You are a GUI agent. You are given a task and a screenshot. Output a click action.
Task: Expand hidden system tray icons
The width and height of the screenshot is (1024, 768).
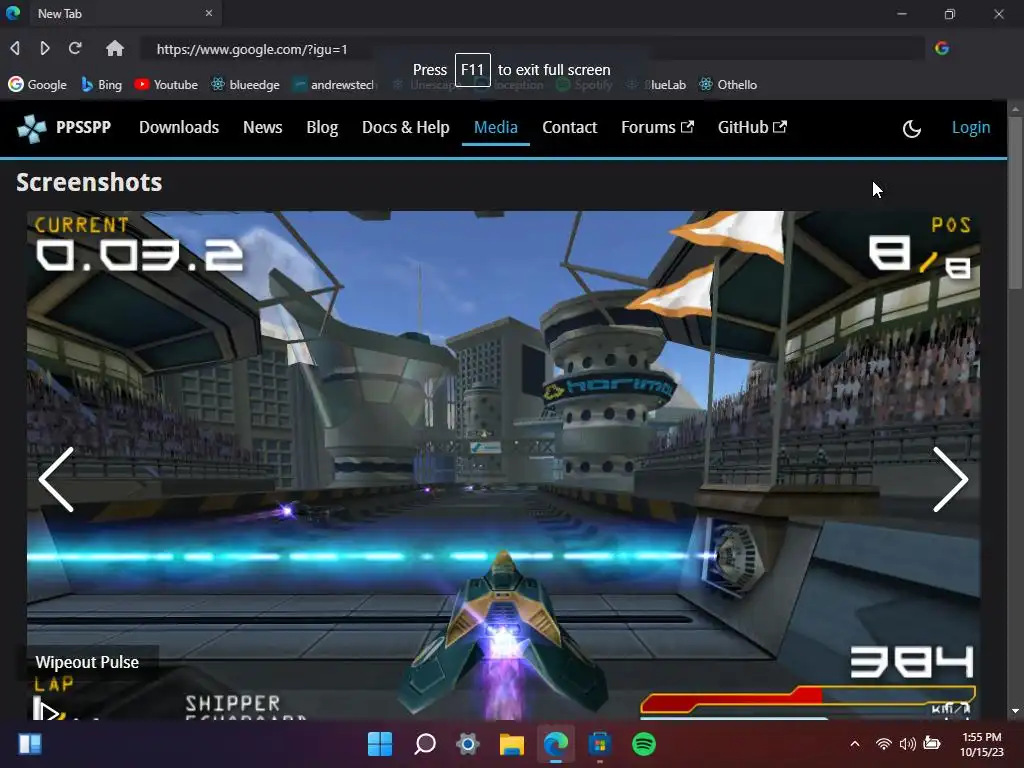tap(854, 744)
